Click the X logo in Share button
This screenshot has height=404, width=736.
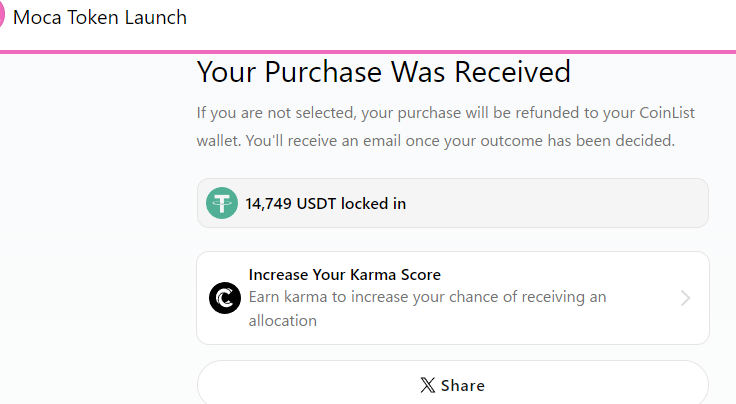[428, 385]
